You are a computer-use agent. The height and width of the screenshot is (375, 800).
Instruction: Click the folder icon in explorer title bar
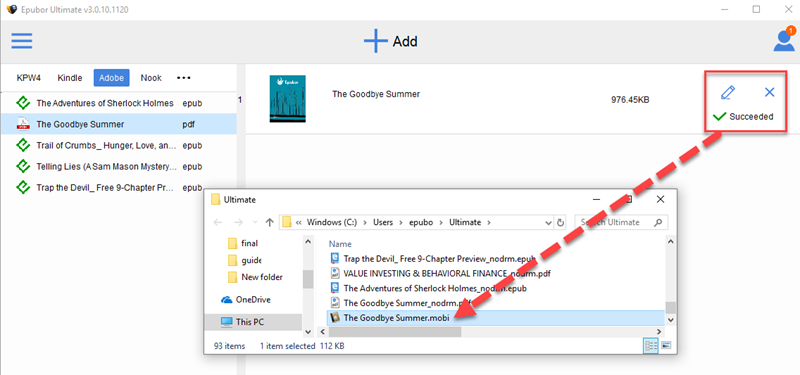point(215,199)
